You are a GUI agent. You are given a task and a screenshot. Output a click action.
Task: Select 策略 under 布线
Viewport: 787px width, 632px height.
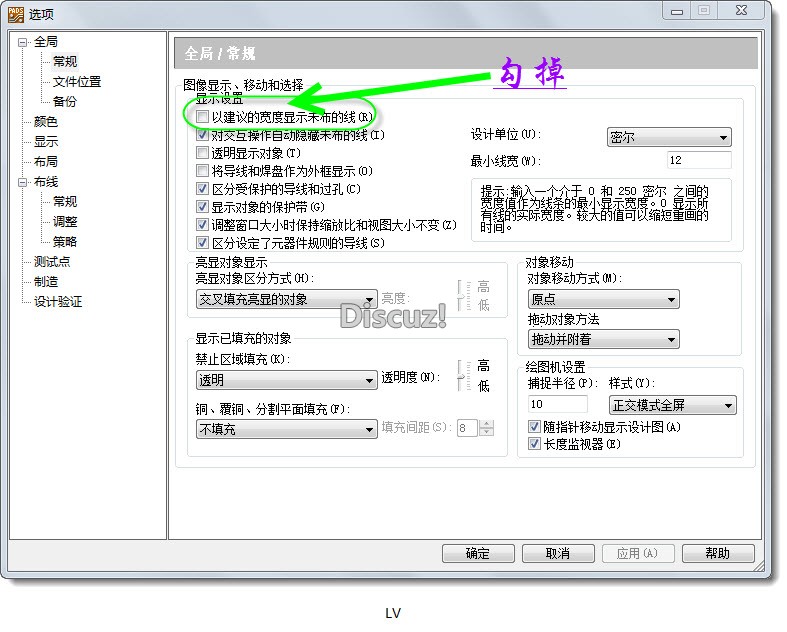coord(65,242)
